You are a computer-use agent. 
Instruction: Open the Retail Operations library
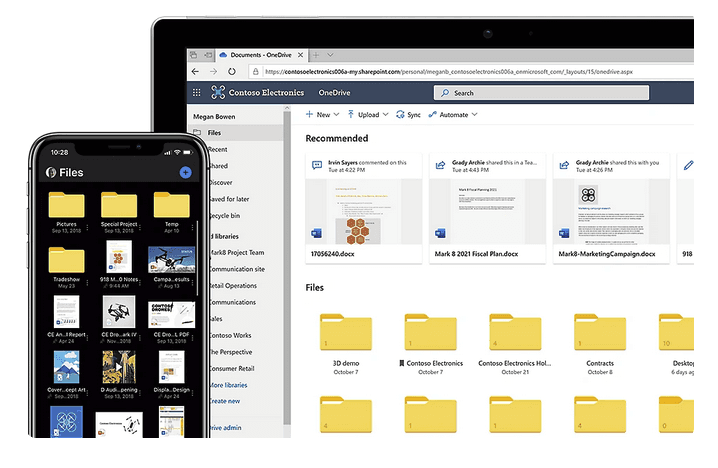click(234, 286)
